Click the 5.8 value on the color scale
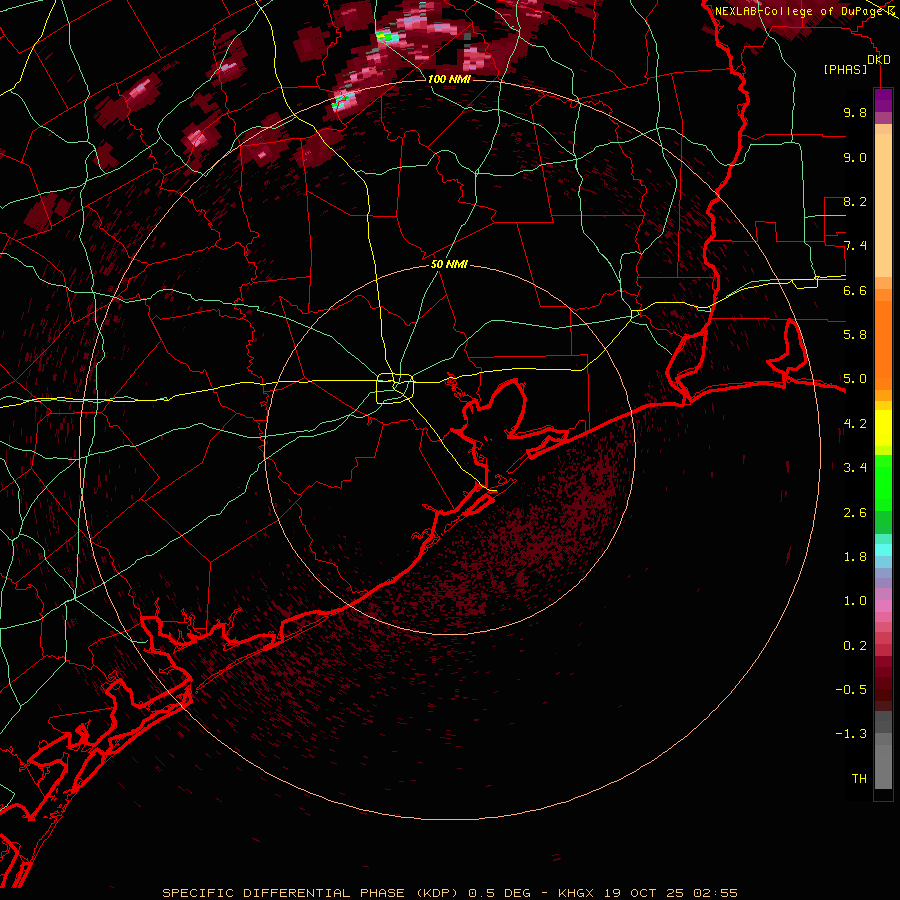 click(x=855, y=334)
